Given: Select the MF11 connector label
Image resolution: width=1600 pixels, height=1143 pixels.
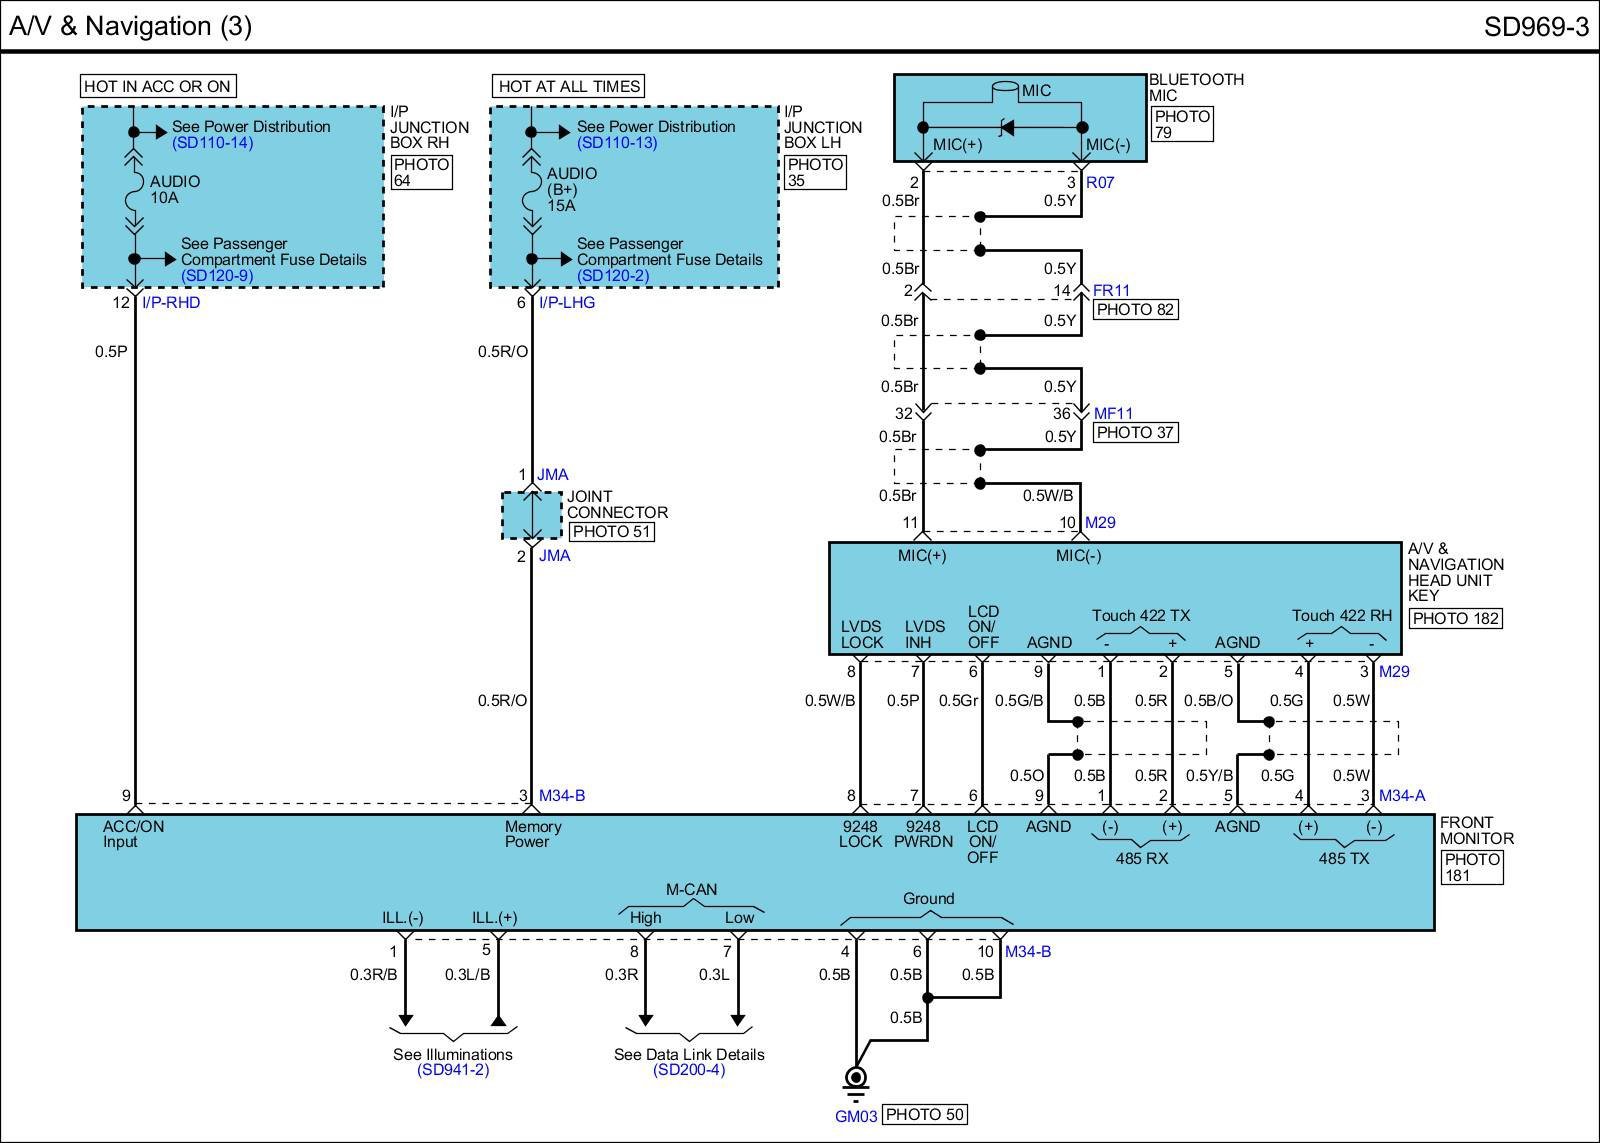Looking at the screenshot, I should pyautogui.click(x=1113, y=414).
